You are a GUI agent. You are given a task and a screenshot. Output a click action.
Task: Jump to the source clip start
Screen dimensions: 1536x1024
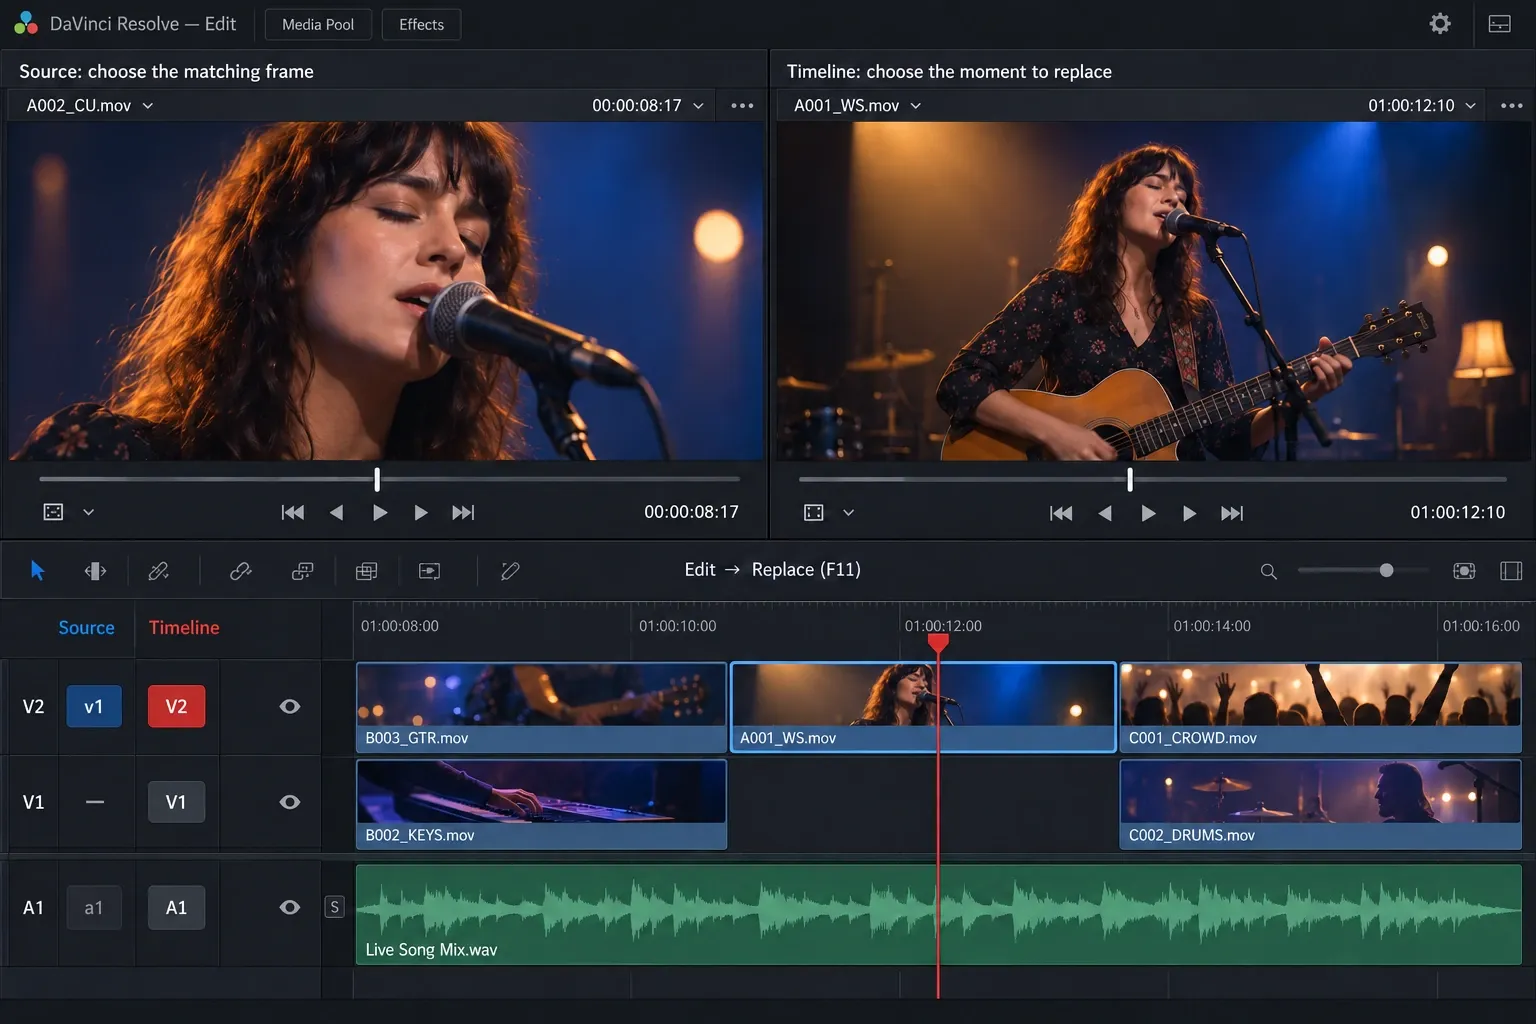292,512
